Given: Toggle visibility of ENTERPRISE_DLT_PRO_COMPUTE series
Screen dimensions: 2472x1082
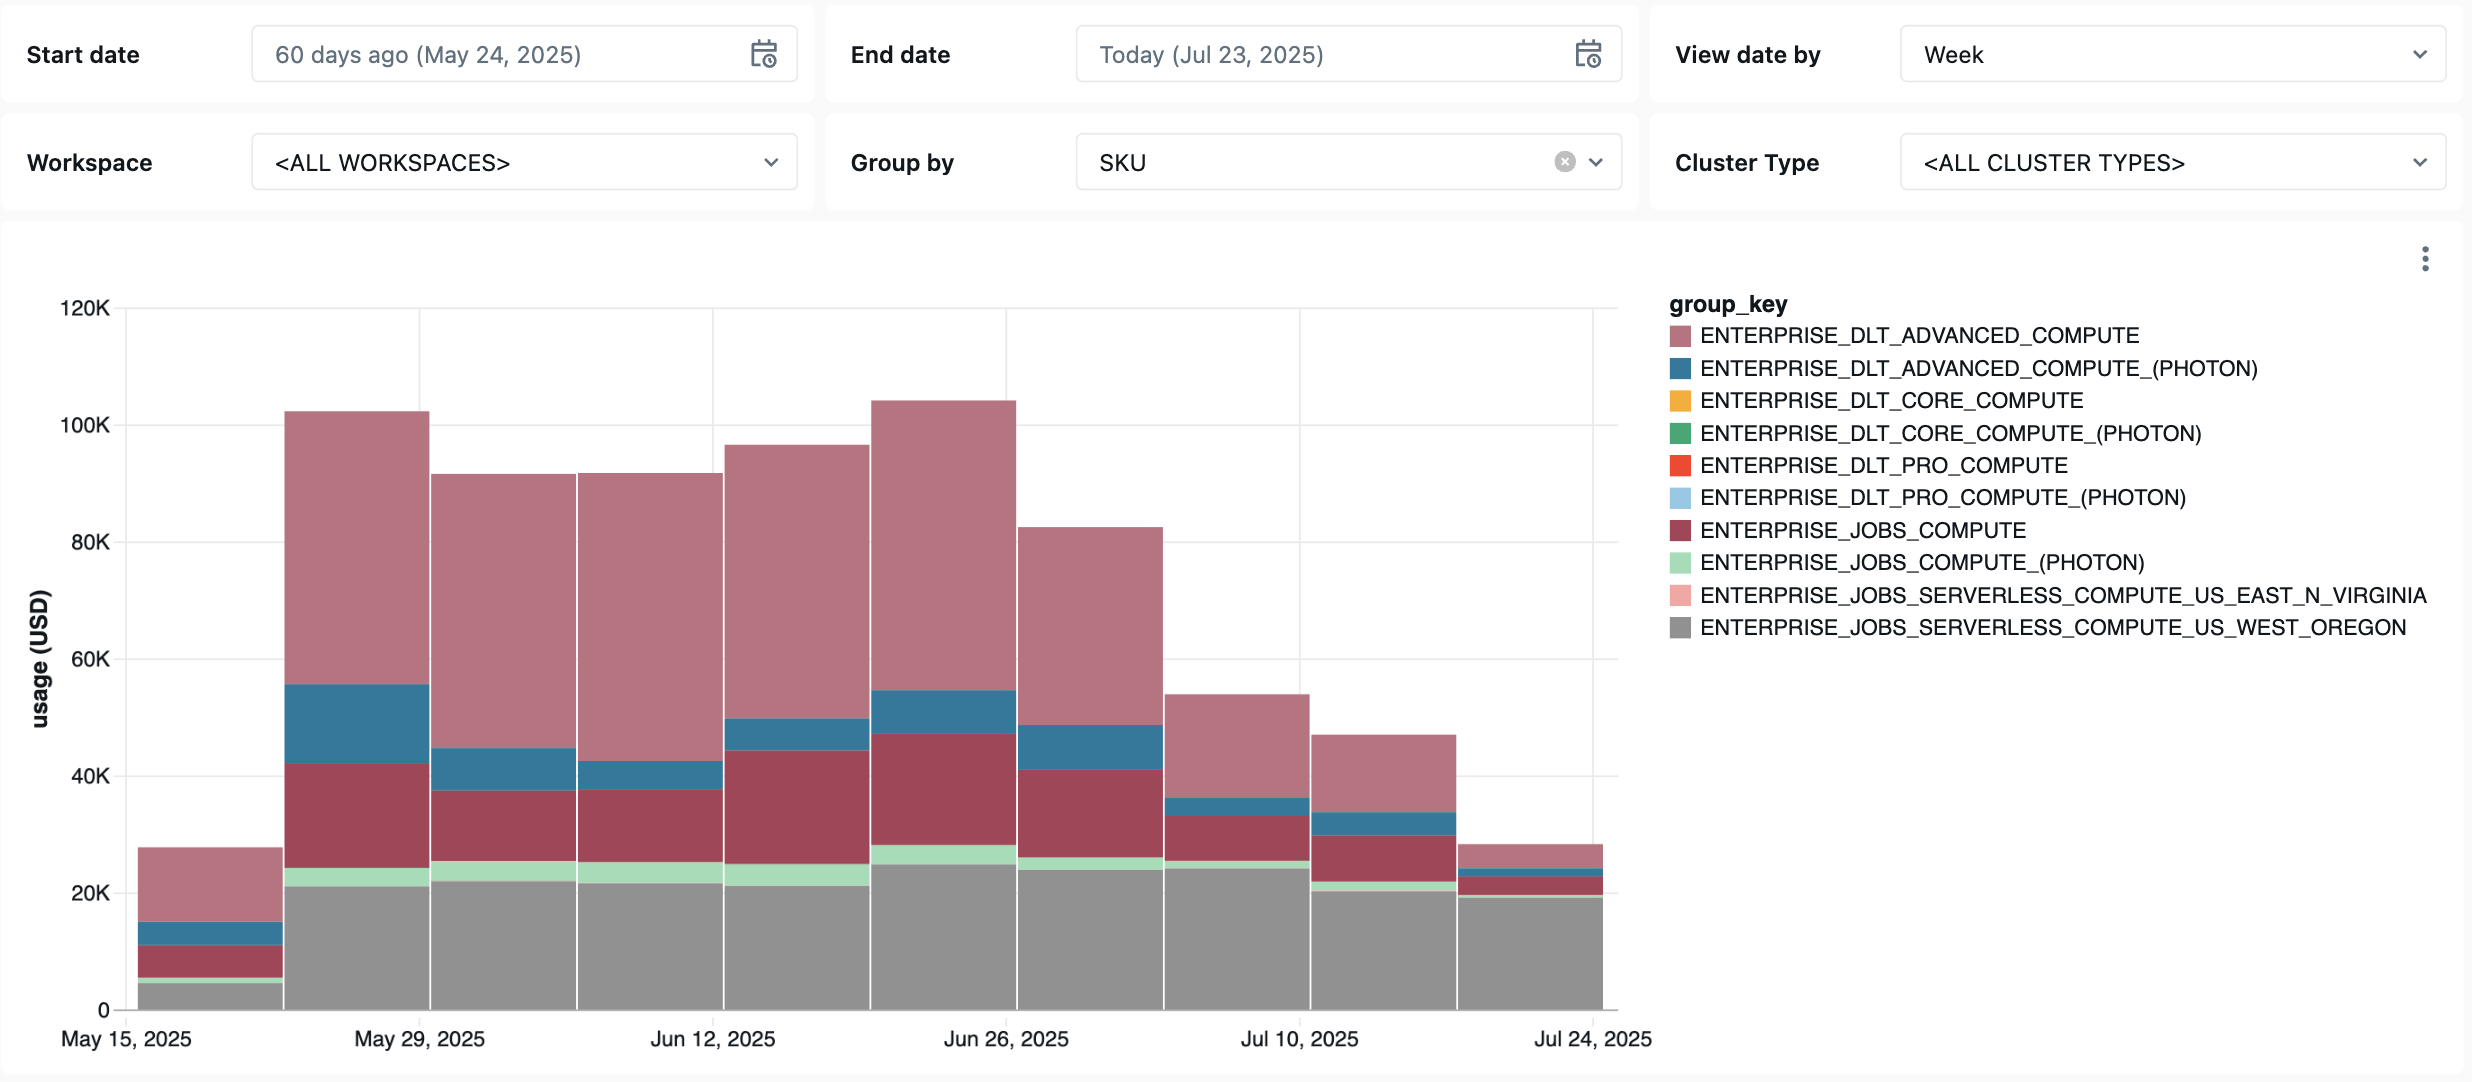Looking at the screenshot, I should coord(1680,465).
